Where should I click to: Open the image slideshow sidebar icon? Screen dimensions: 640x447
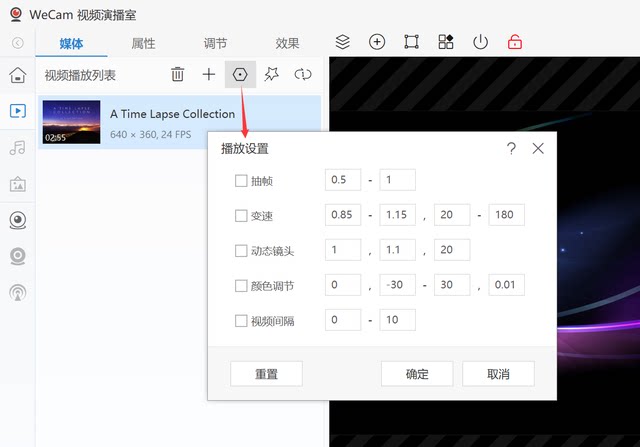[x=18, y=185]
